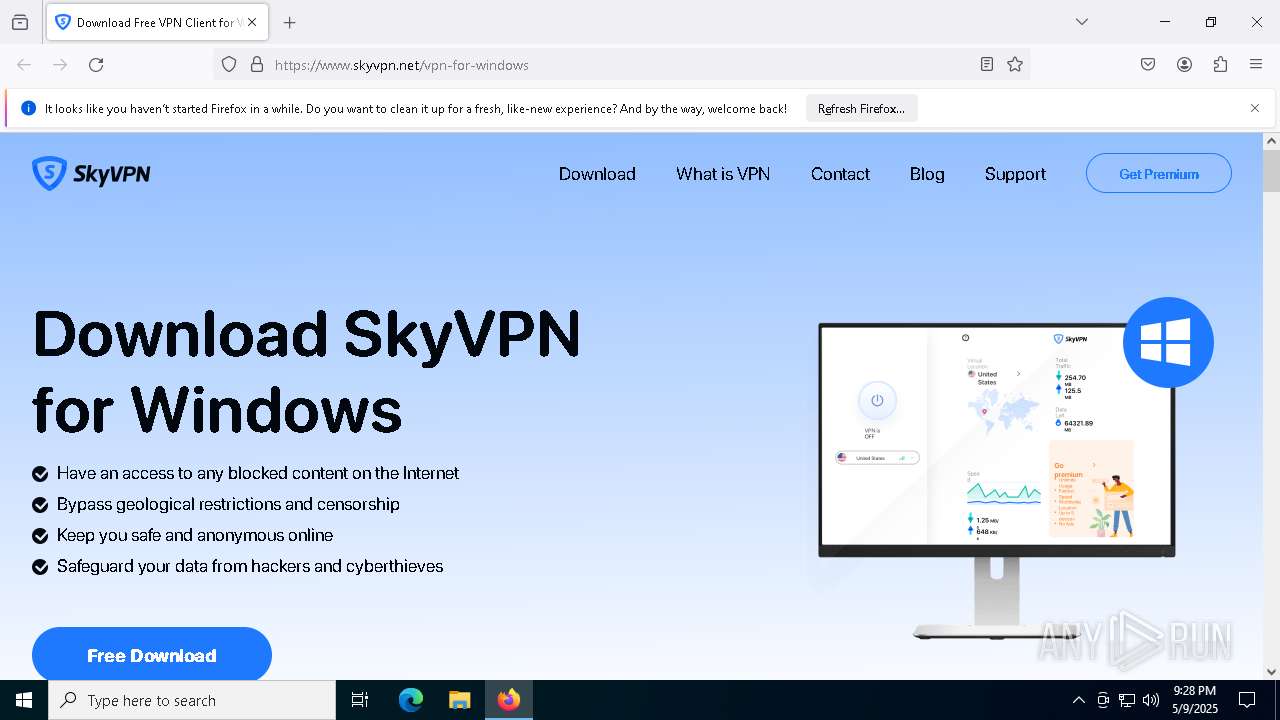Open a new tab with plus button
The height and width of the screenshot is (720, 1280).
pos(290,22)
